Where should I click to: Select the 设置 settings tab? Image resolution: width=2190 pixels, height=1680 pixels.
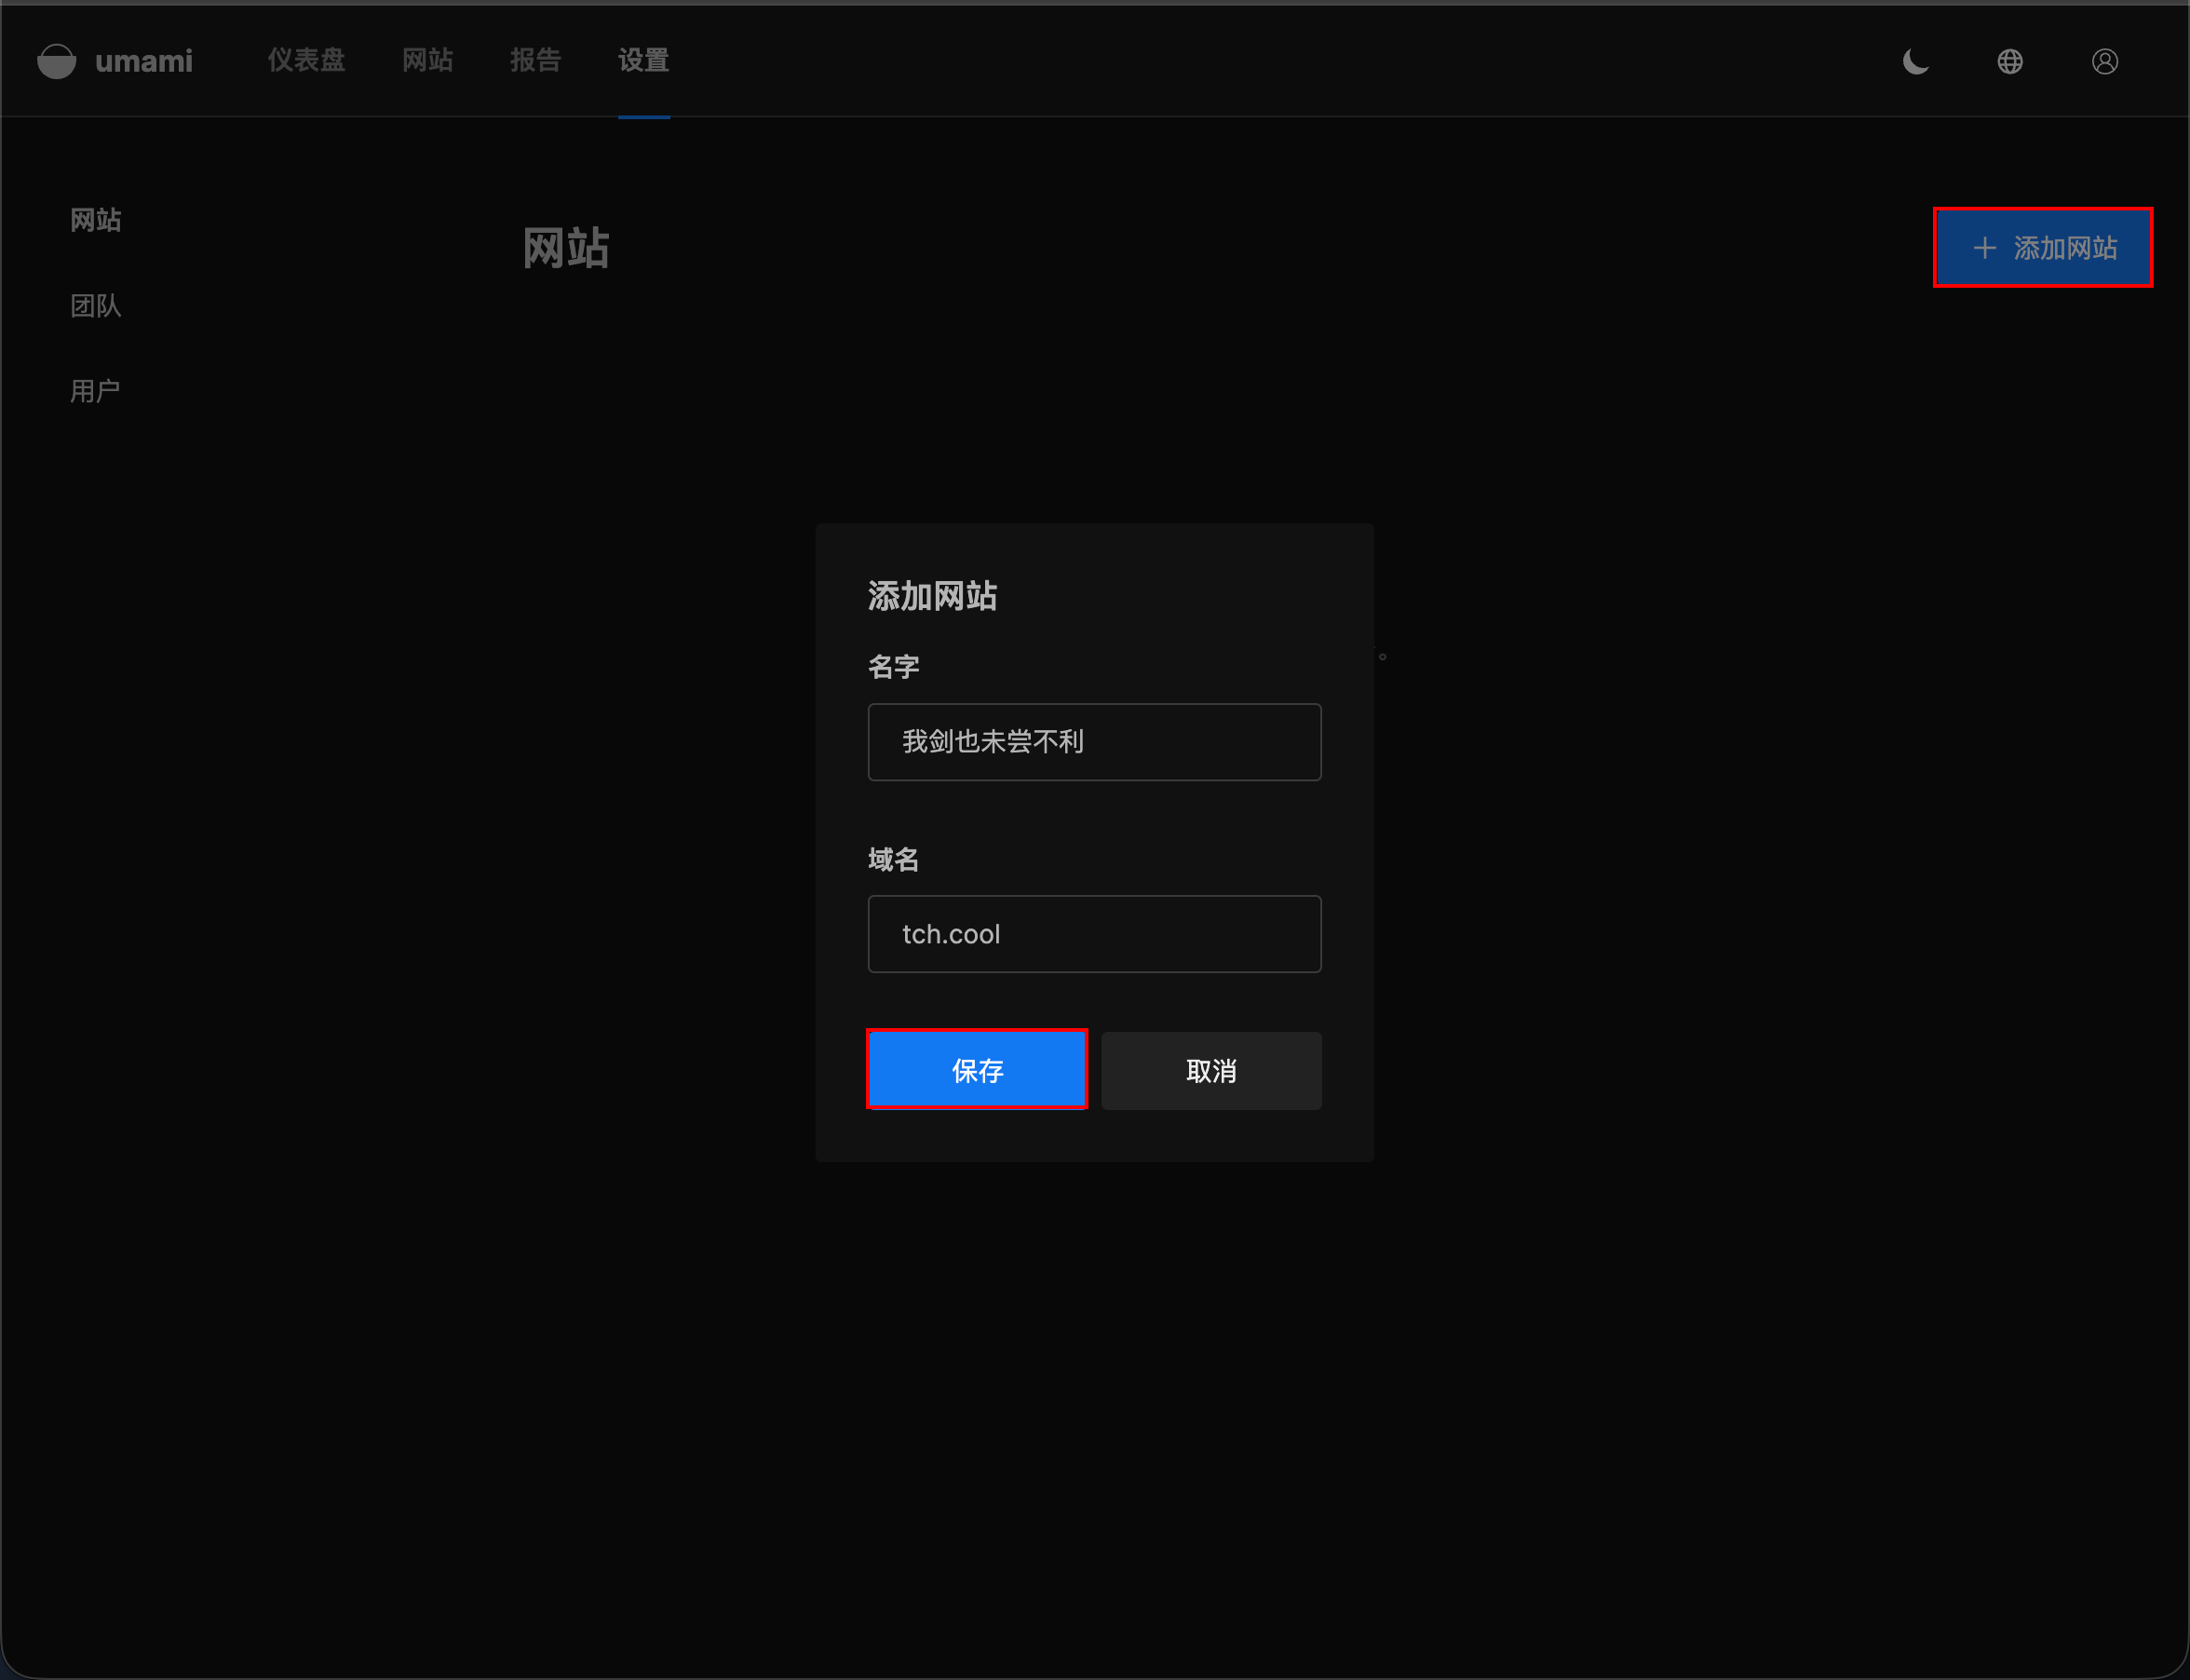tap(643, 60)
